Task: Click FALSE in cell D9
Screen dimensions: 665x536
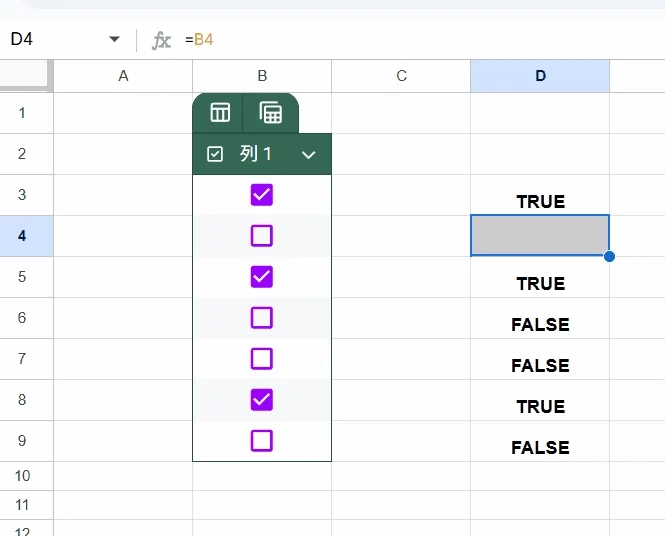Action: (x=540, y=448)
